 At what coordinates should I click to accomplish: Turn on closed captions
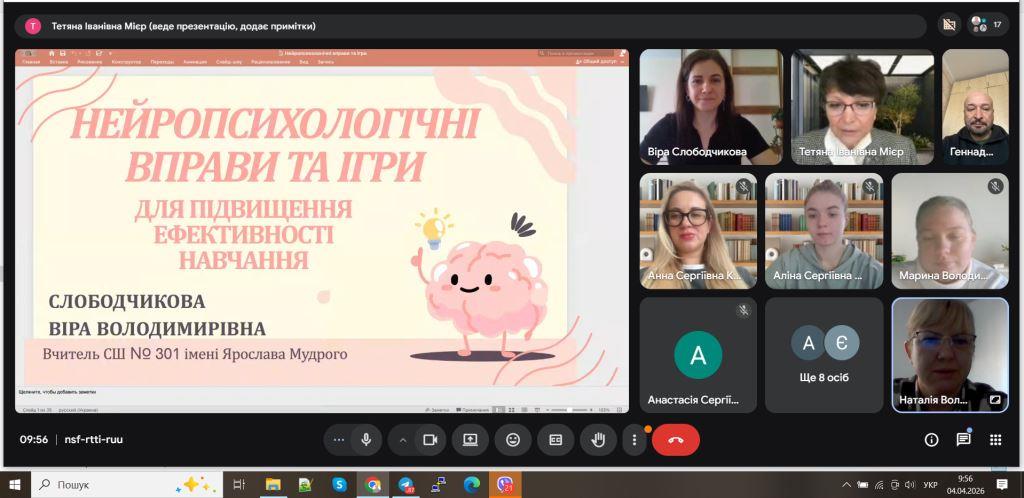[556, 440]
